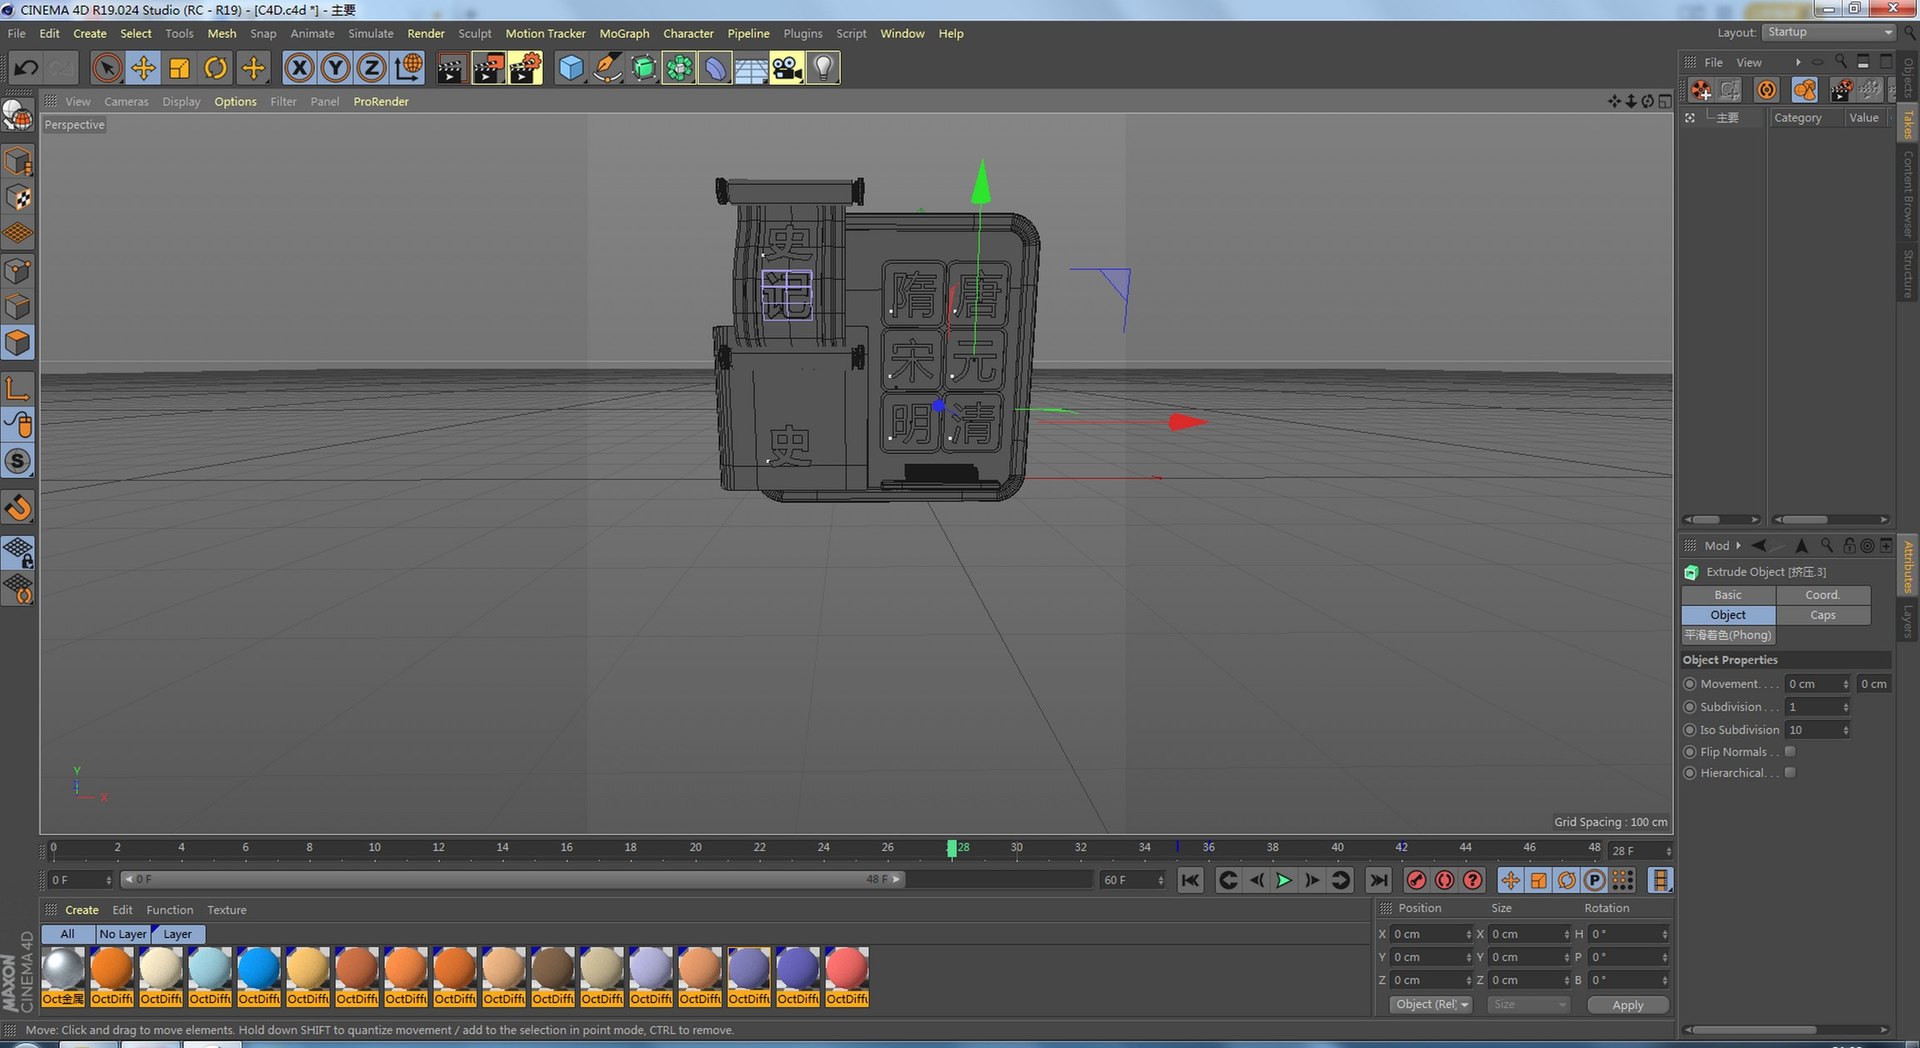
Task: Check the Hierarchical checkbox
Action: [x=1790, y=773]
